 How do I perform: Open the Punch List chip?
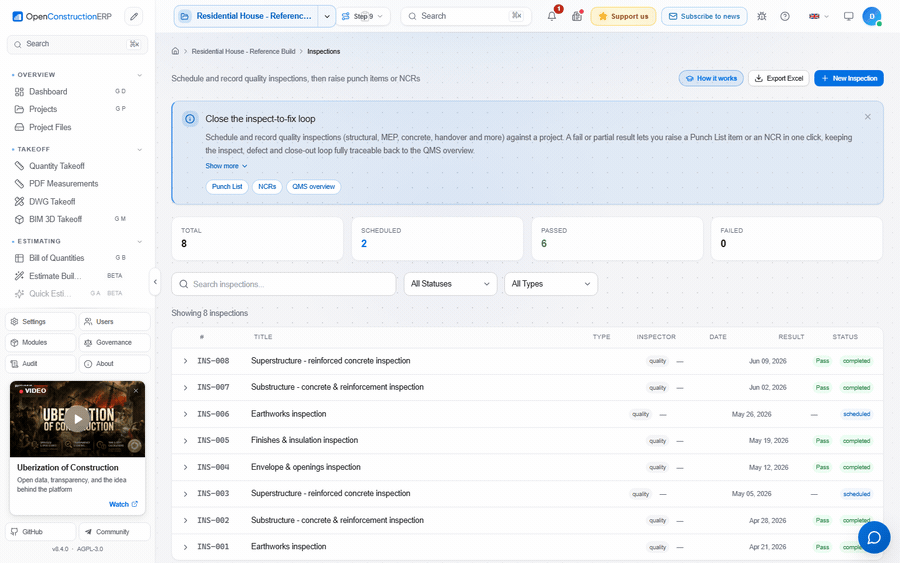click(227, 187)
